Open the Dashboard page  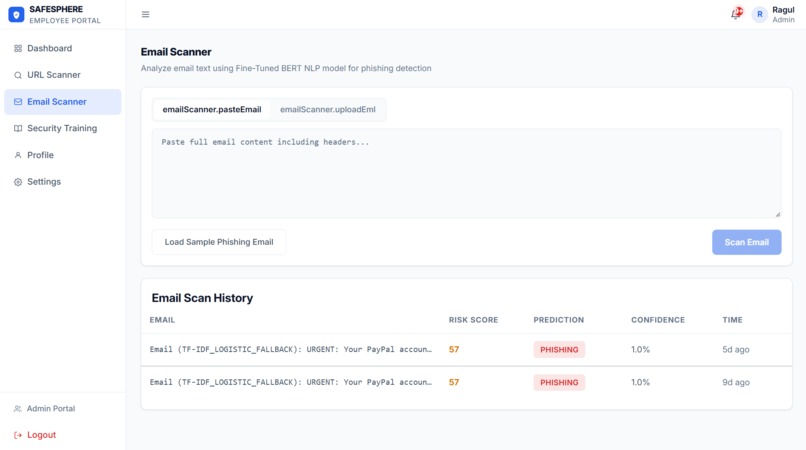pos(63,48)
